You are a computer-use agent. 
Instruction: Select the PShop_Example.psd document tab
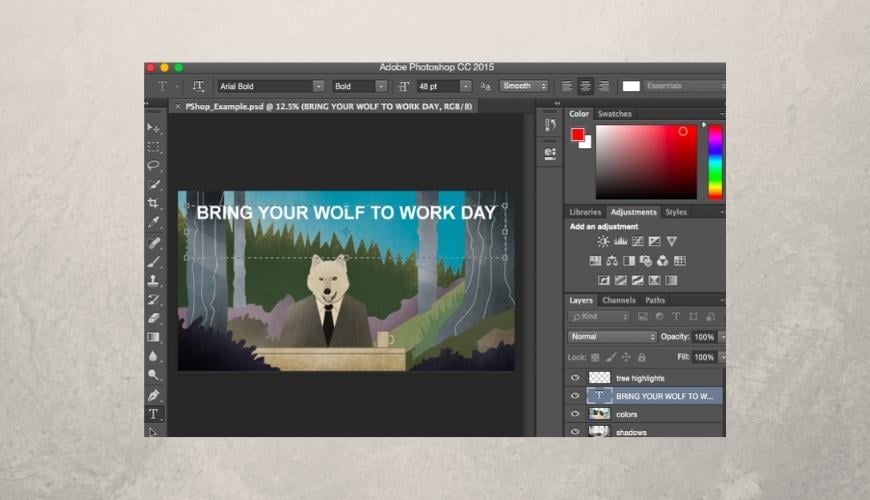pos(323,107)
